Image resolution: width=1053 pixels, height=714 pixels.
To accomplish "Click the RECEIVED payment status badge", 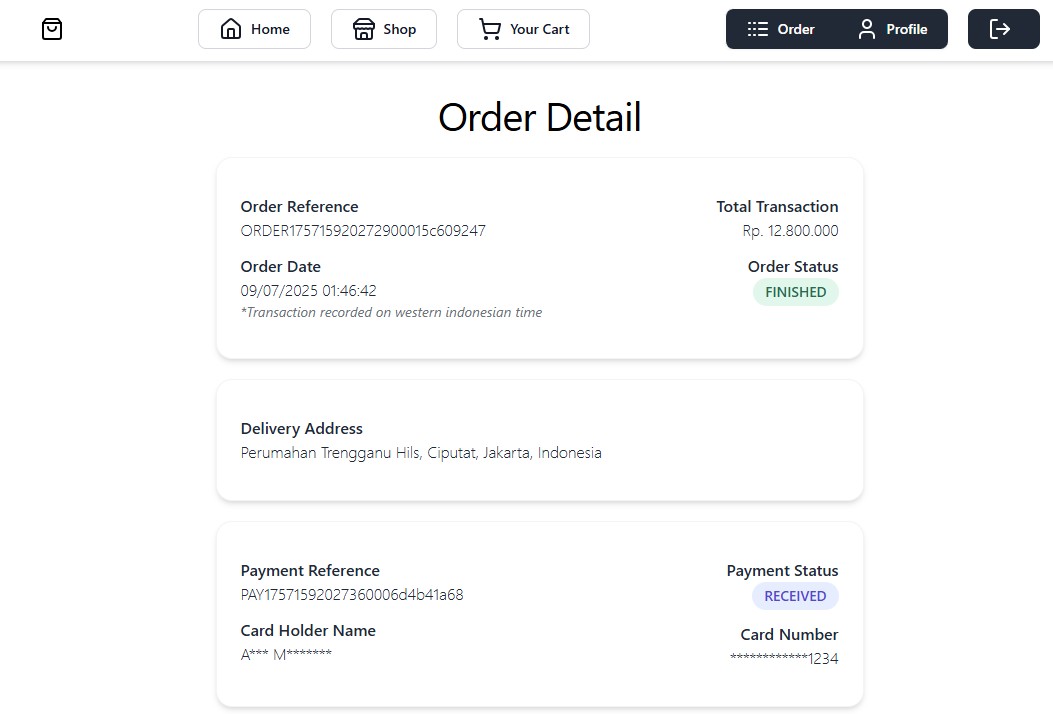I will click(795, 596).
